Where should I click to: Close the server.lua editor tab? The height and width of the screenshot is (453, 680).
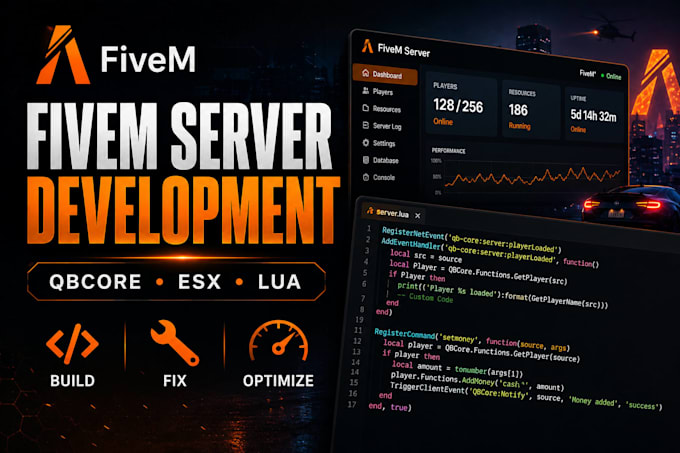pyautogui.click(x=417, y=215)
